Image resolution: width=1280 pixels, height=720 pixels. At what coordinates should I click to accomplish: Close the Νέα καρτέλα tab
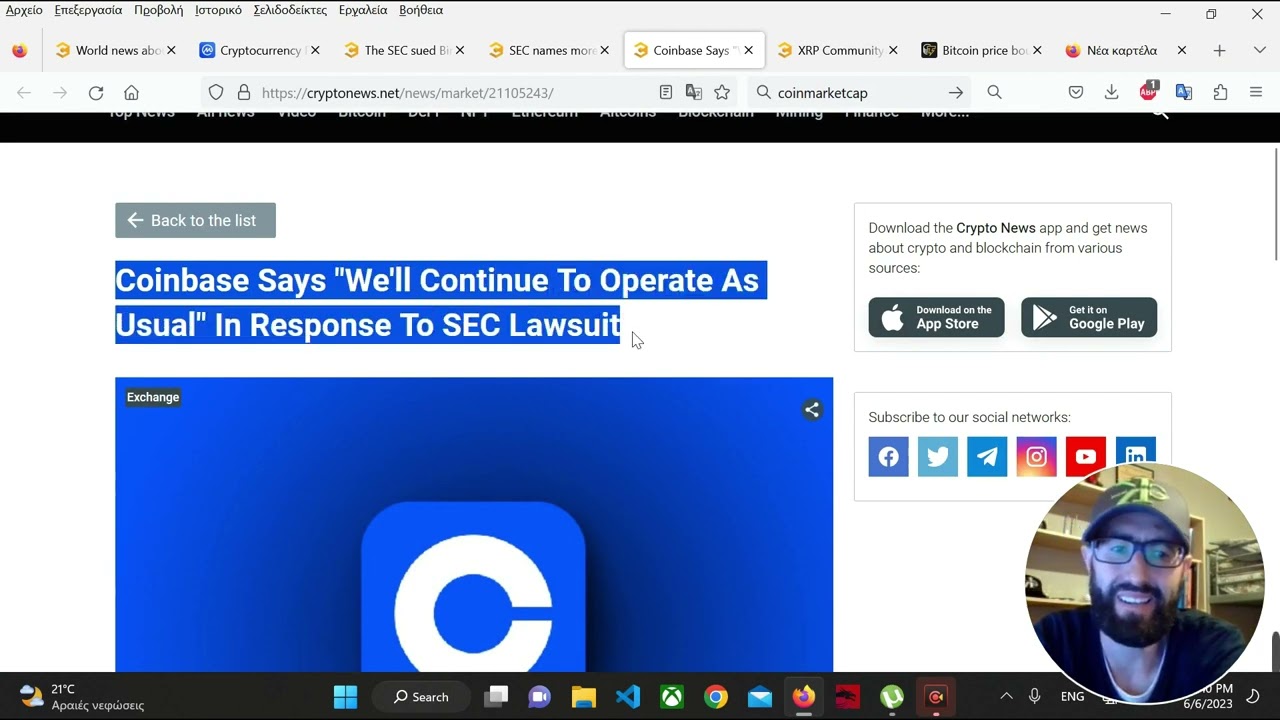[x=1181, y=51]
